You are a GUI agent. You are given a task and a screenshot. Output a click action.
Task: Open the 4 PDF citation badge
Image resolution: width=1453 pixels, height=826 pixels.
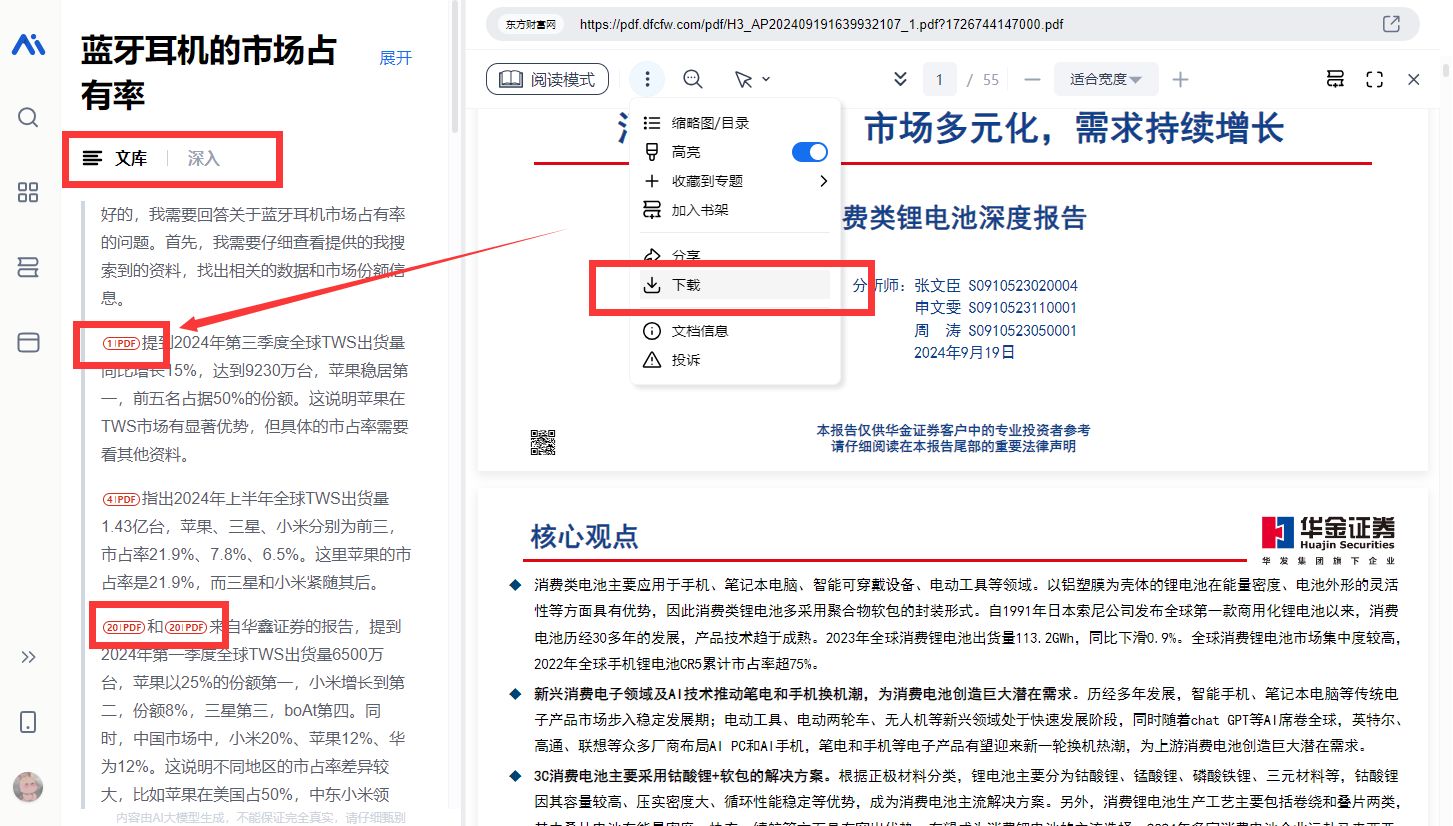tap(121, 499)
